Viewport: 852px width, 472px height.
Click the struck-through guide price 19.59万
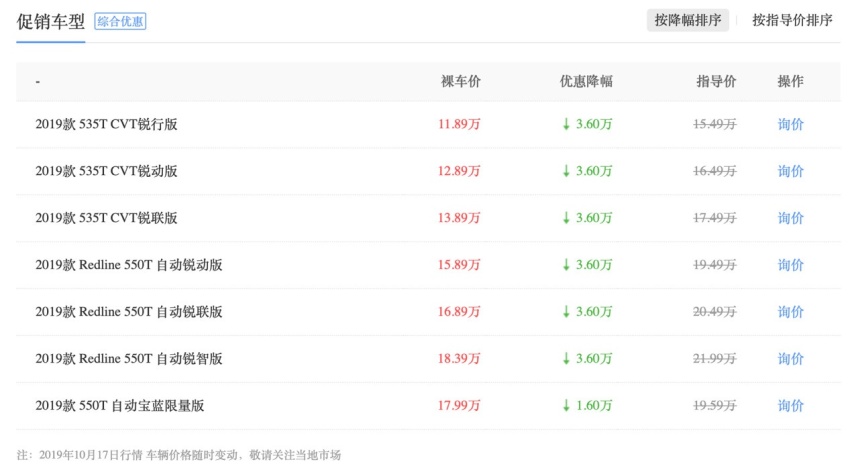point(715,406)
